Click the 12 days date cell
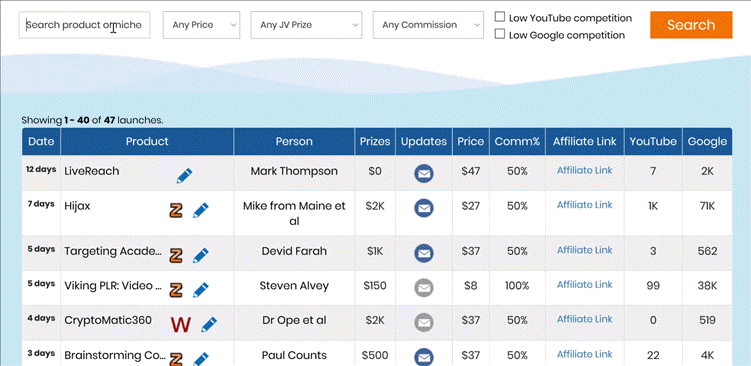The width and height of the screenshot is (751, 366). [x=41, y=170]
